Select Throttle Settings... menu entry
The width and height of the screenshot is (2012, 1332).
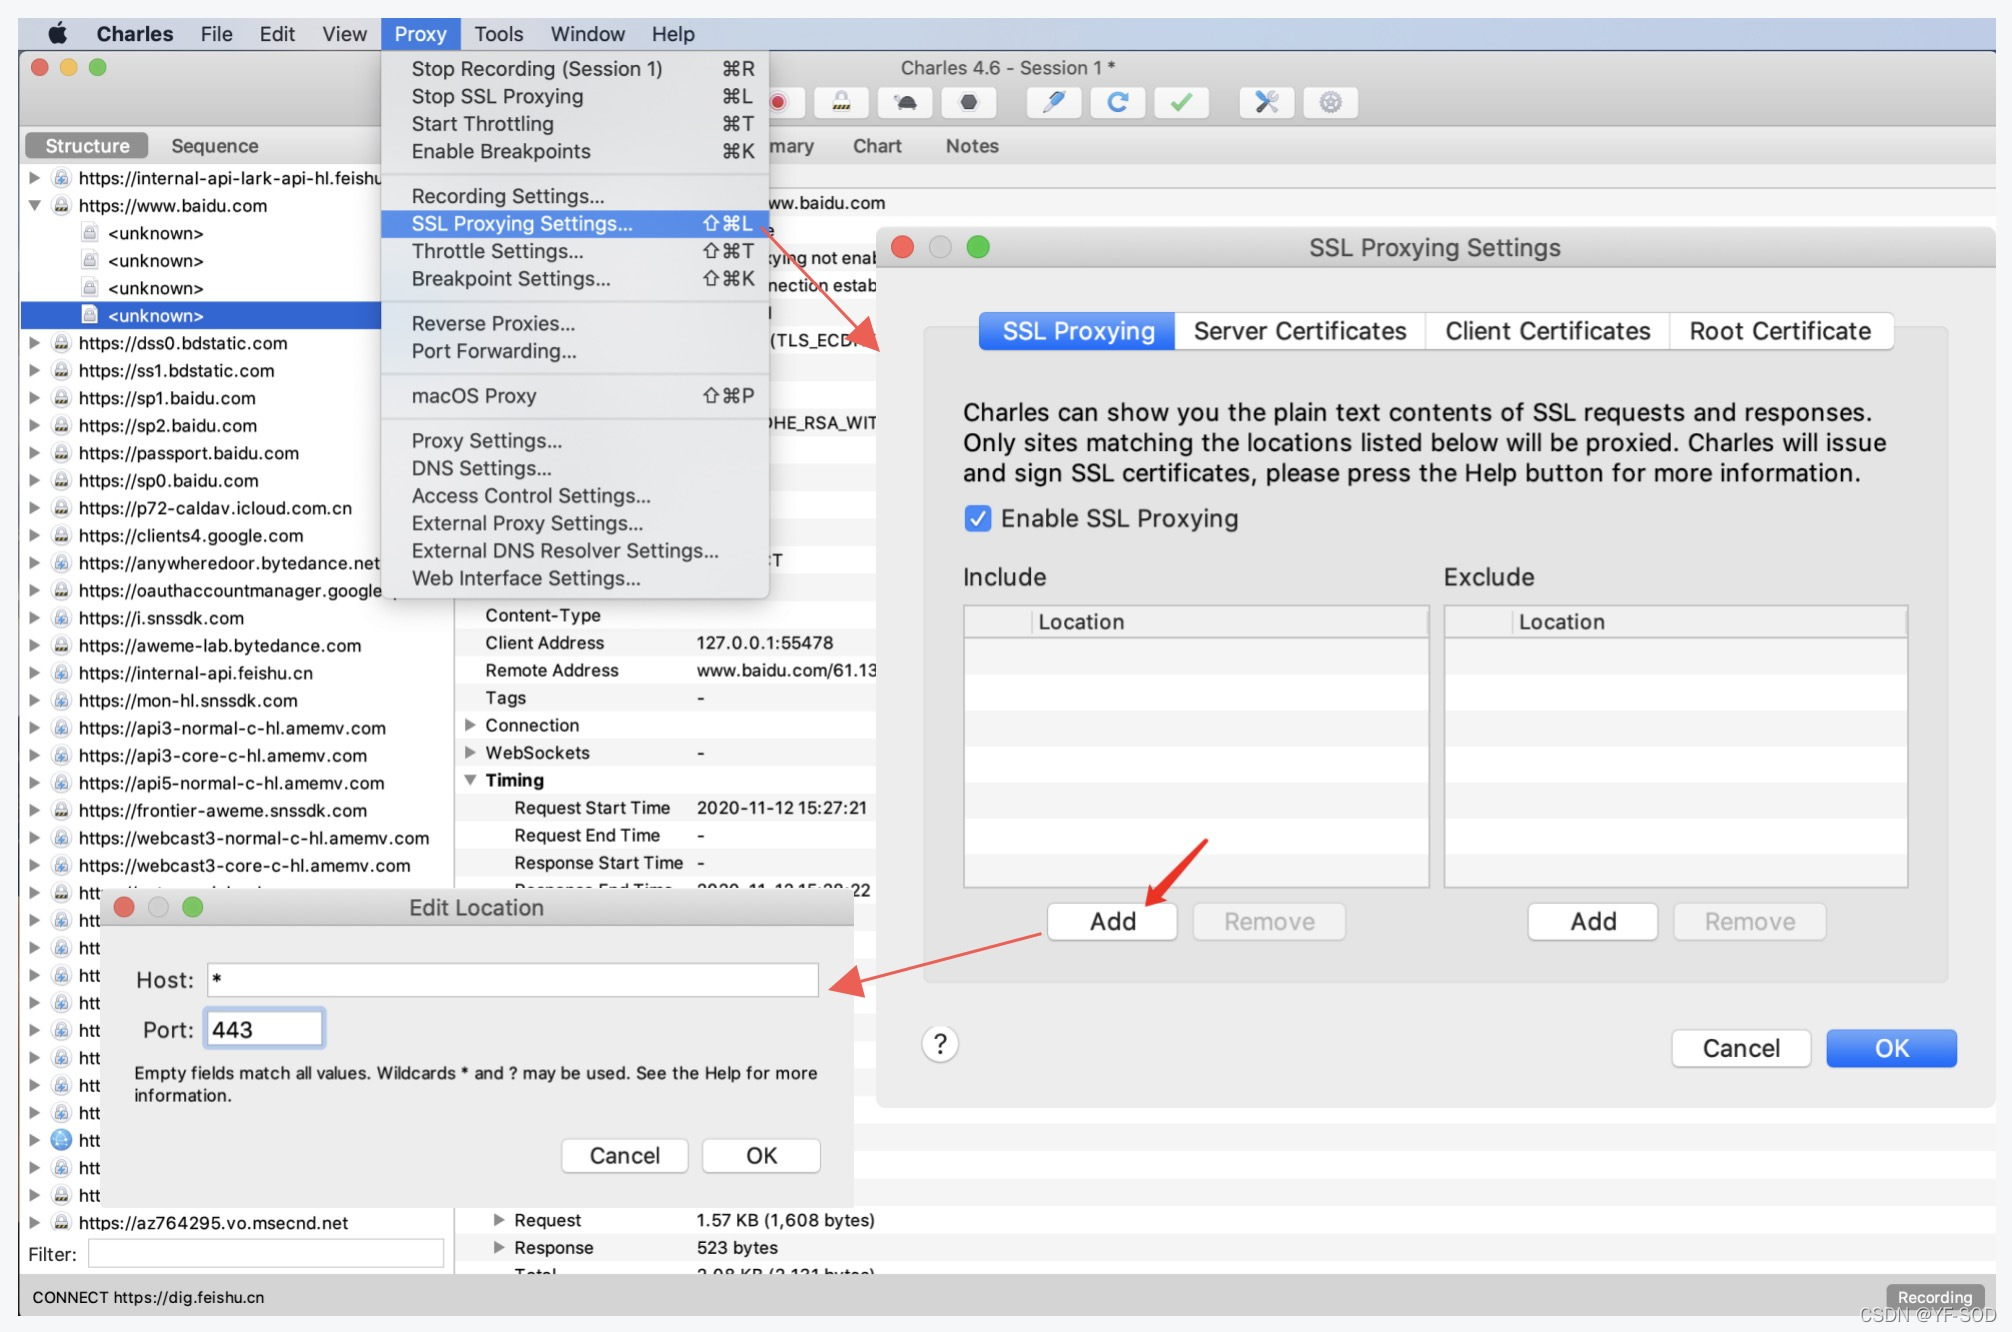point(575,251)
